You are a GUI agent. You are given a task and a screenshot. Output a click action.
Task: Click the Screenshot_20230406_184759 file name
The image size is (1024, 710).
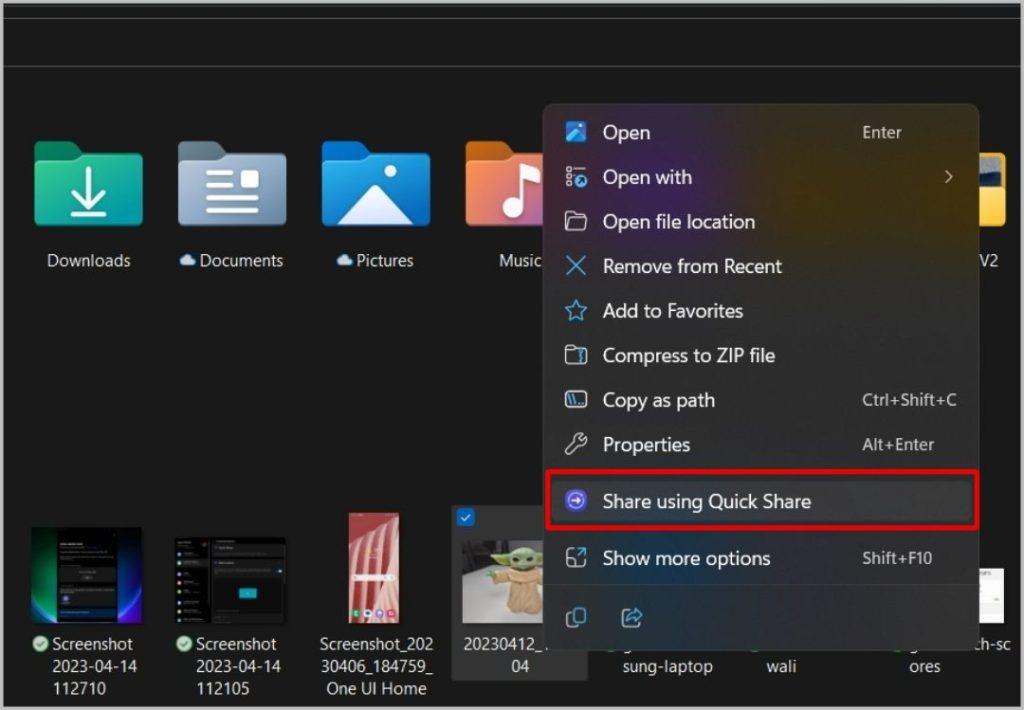376,666
